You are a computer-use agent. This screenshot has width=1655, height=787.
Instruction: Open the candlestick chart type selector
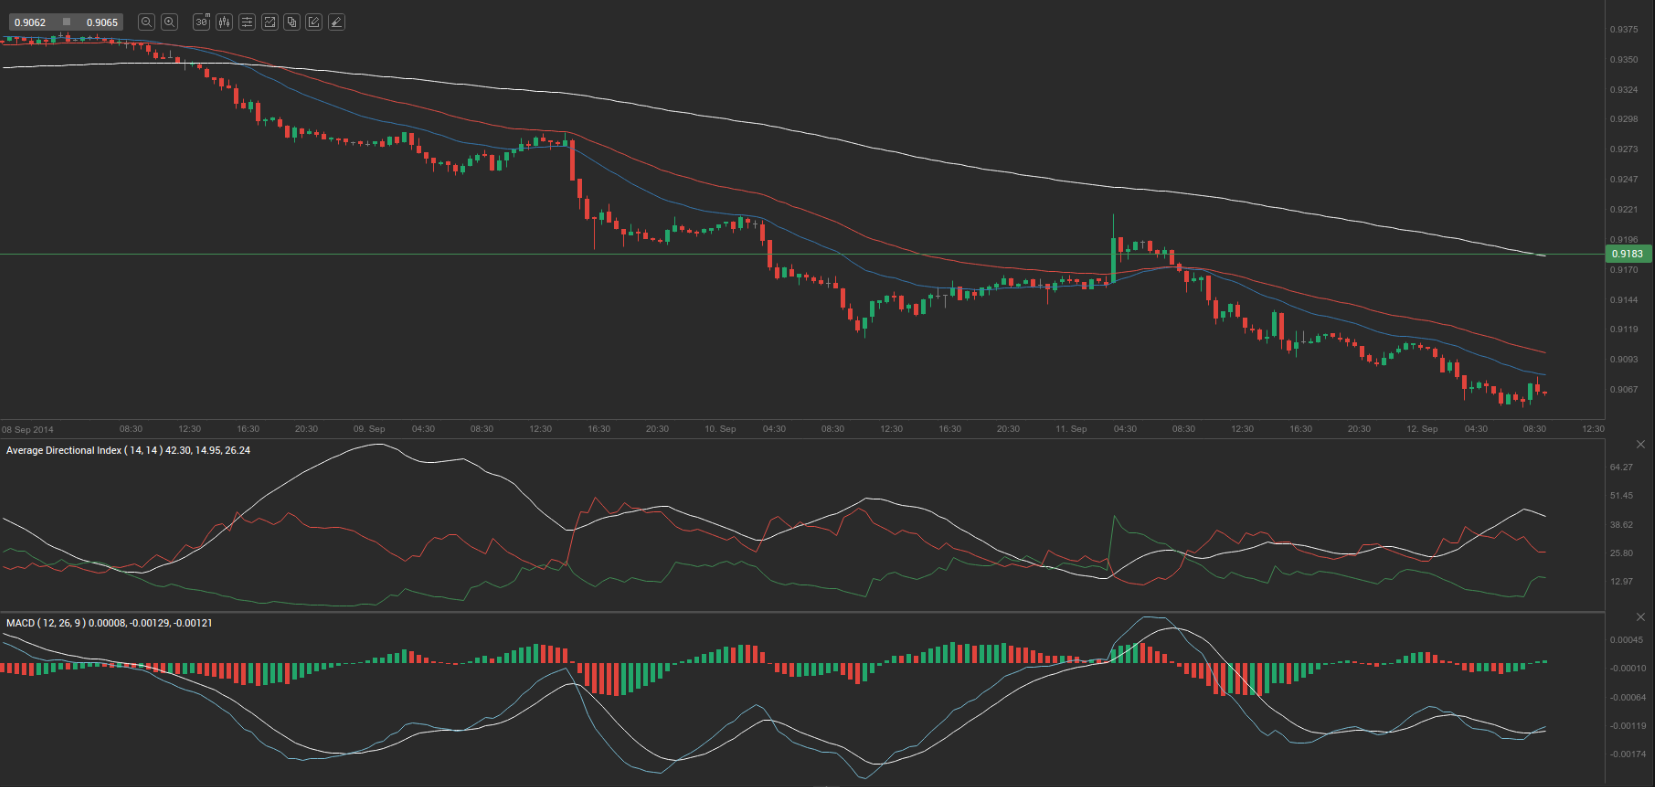click(x=224, y=22)
